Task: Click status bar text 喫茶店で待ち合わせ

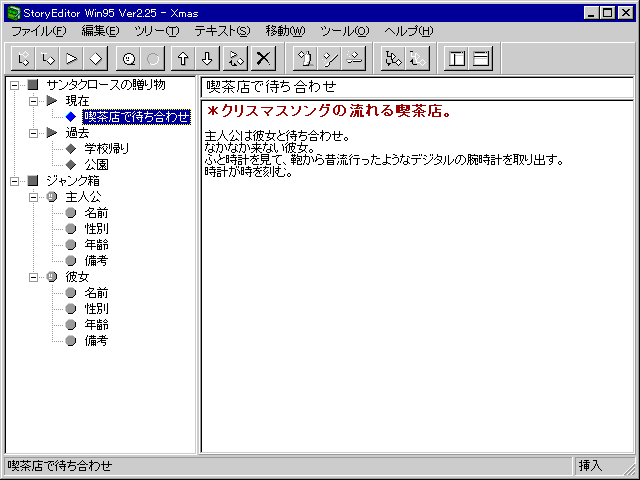Action: (x=60, y=465)
